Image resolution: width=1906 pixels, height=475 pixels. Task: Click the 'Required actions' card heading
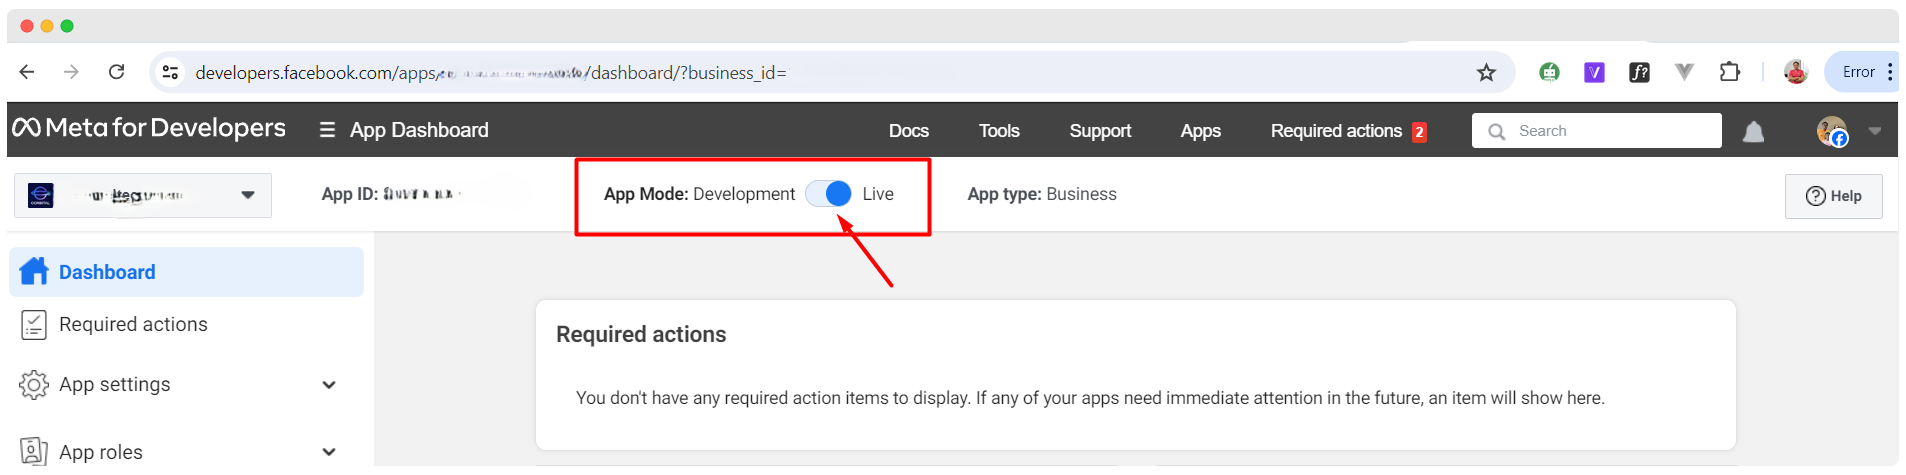[x=641, y=335]
